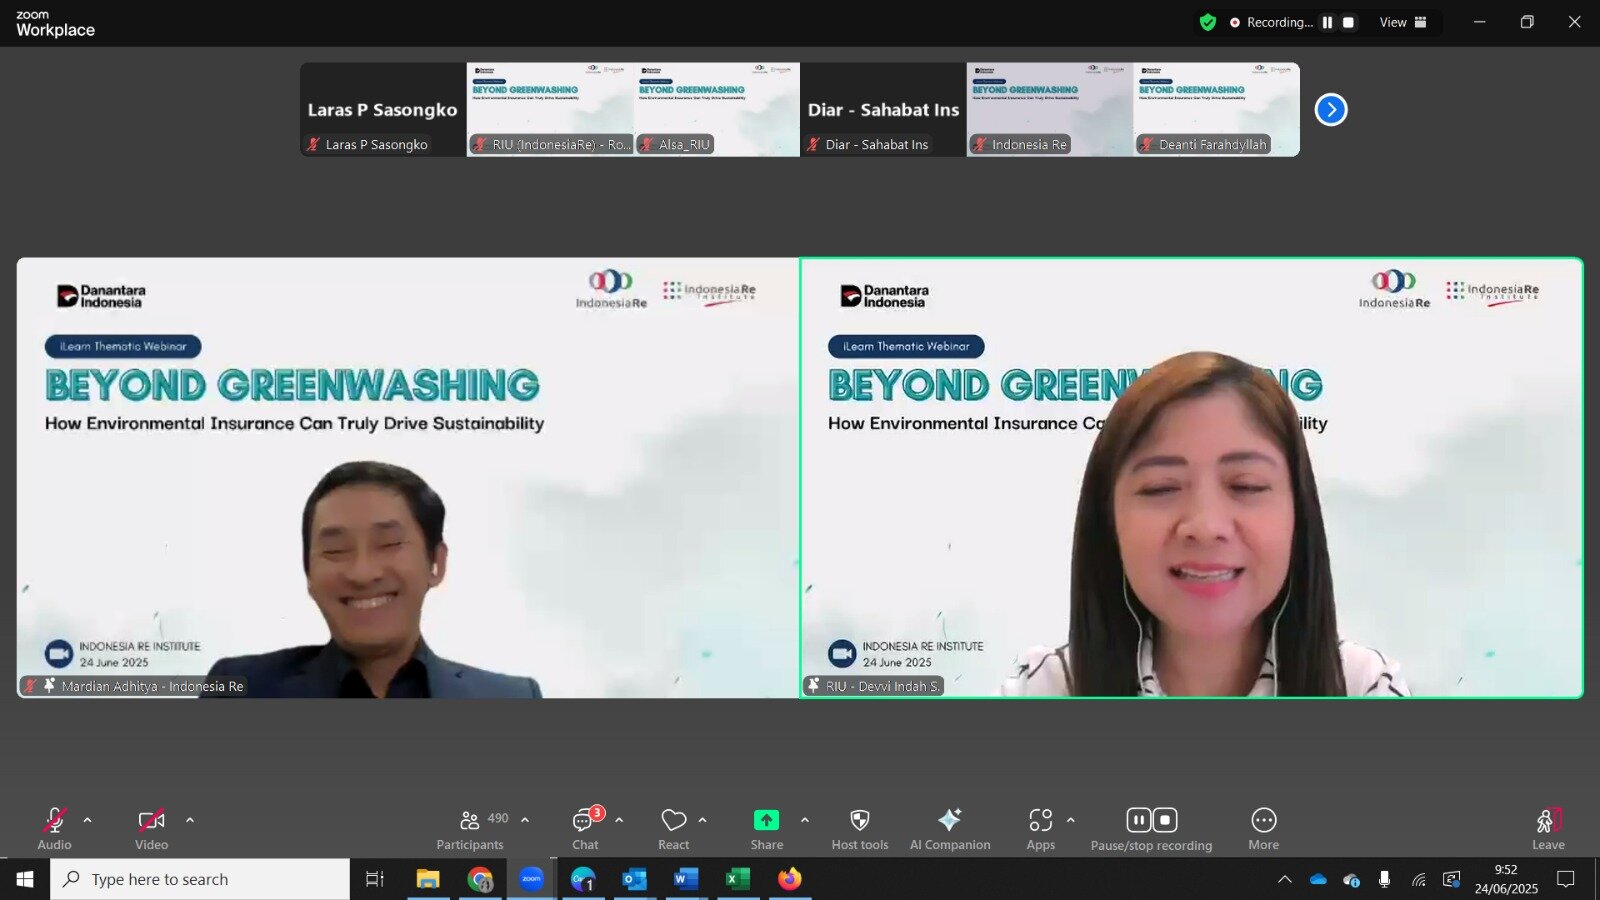Open Firefox from taskbar
Viewport: 1600px width, 900px height.
tap(789, 879)
